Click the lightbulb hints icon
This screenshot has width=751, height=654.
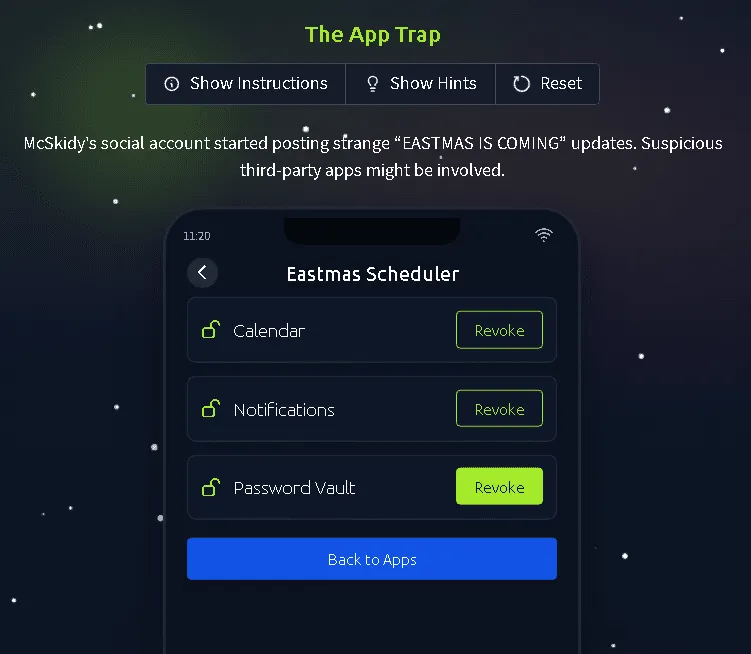point(372,84)
